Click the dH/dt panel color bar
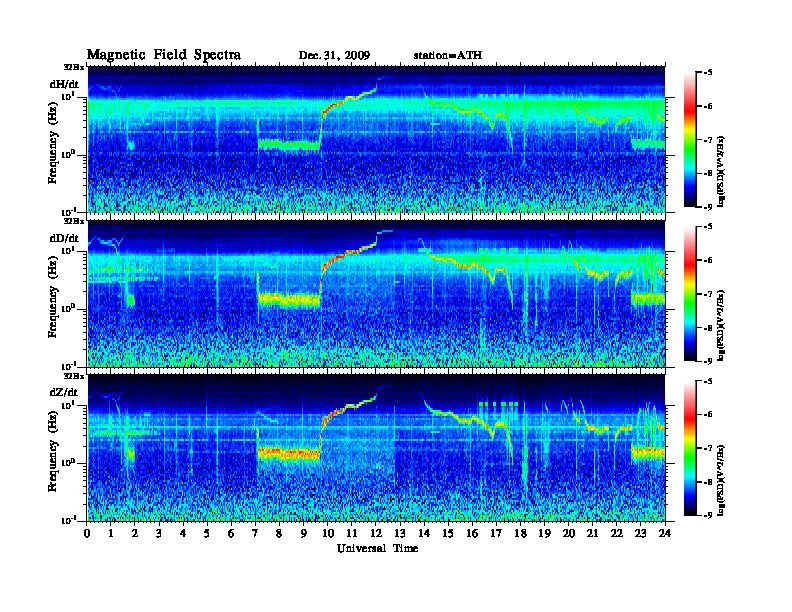Viewport: 792px width, 612px height. click(690, 140)
